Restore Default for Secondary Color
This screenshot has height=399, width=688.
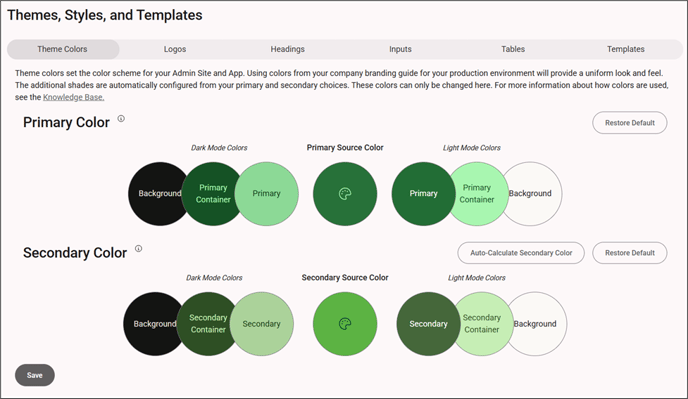pos(630,253)
